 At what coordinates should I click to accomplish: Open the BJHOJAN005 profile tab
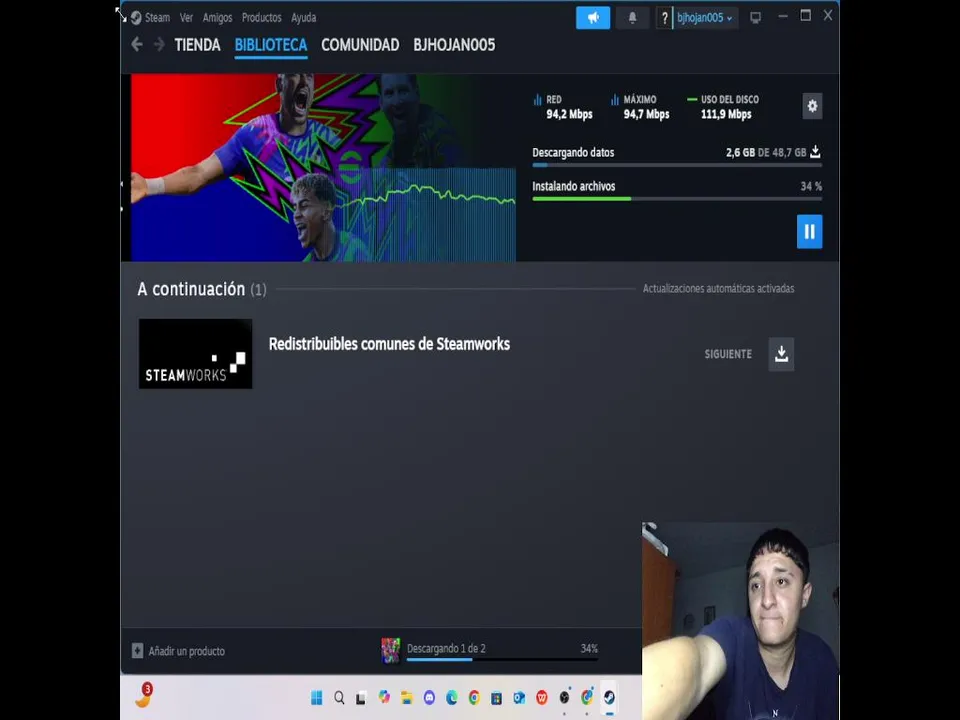(454, 45)
